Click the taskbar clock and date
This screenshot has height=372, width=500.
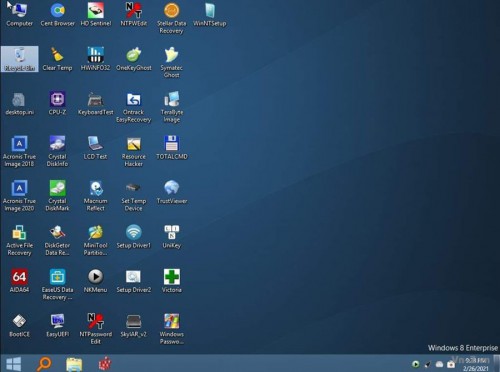click(476, 364)
